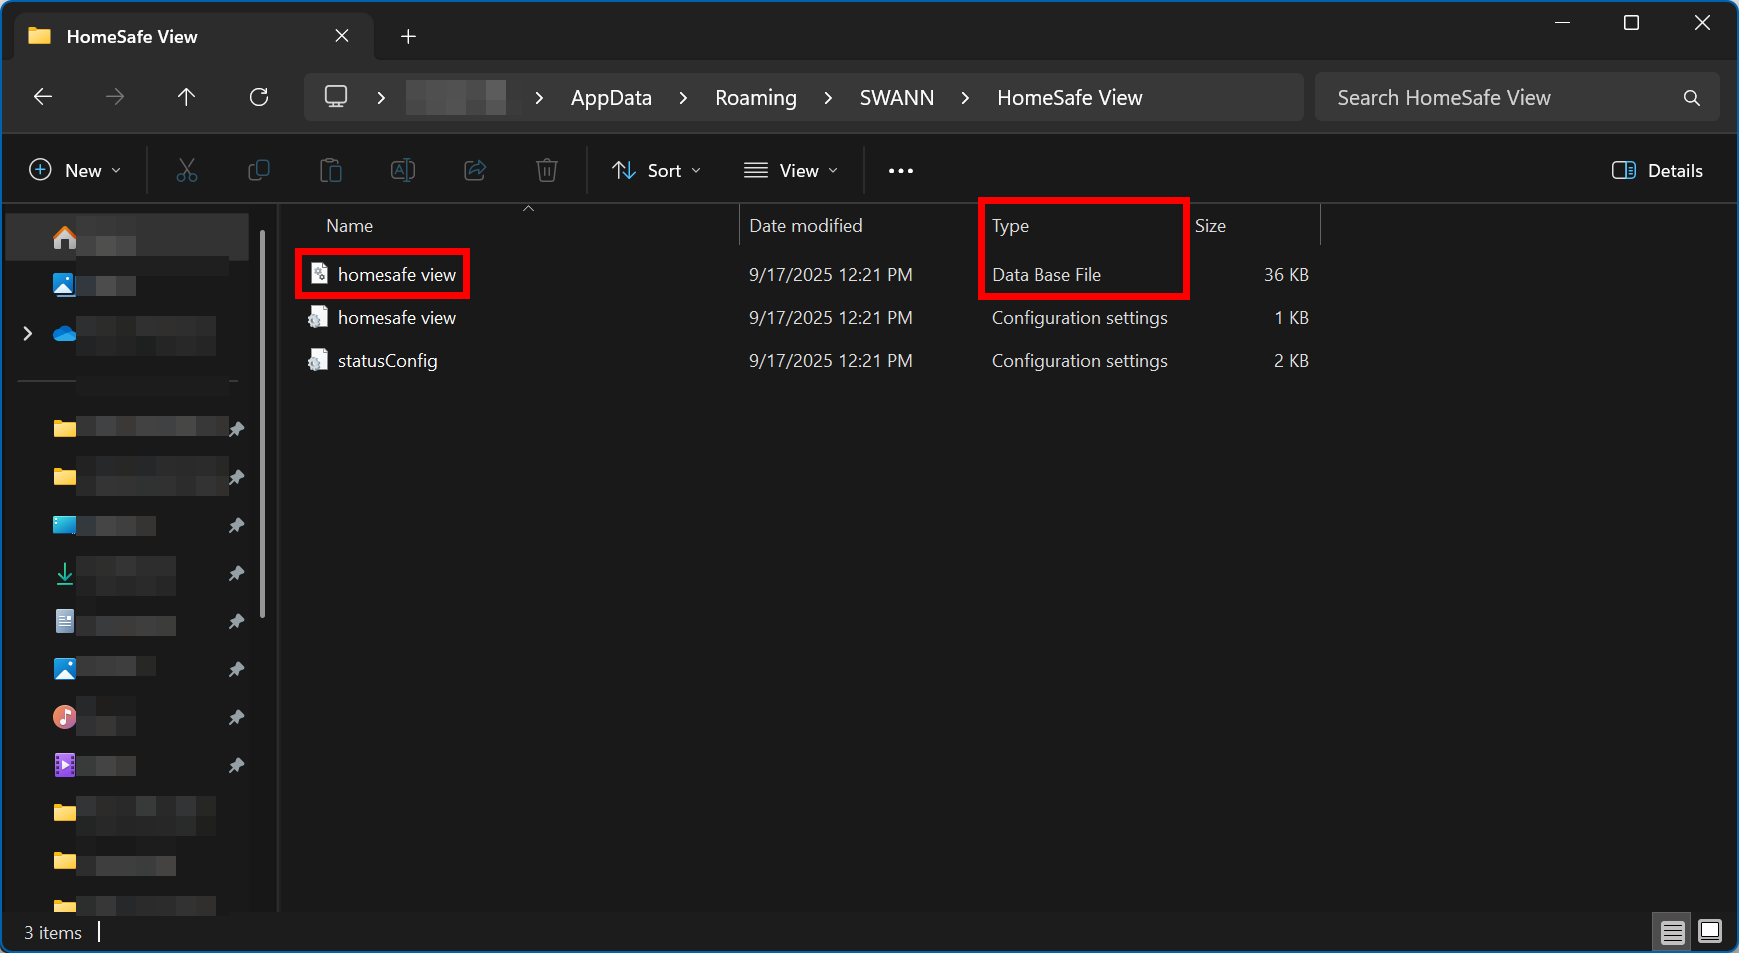Open the See more ellipsis menu
1739x953 pixels.
(901, 171)
